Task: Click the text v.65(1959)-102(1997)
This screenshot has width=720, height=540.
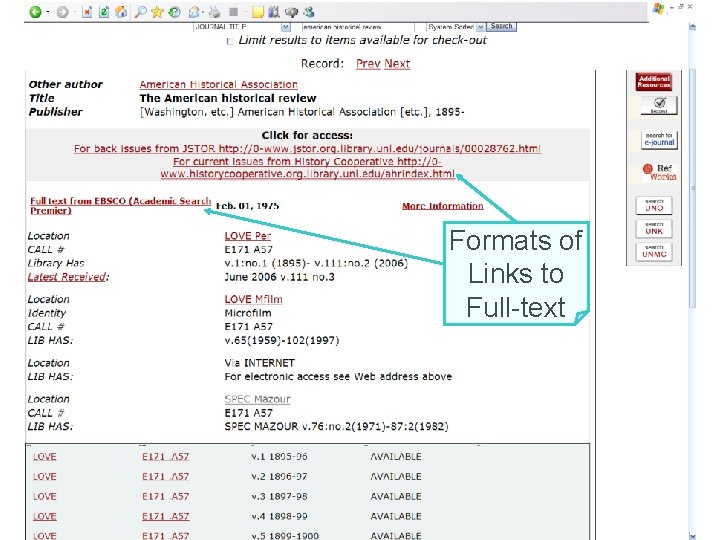Action: (x=281, y=340)
